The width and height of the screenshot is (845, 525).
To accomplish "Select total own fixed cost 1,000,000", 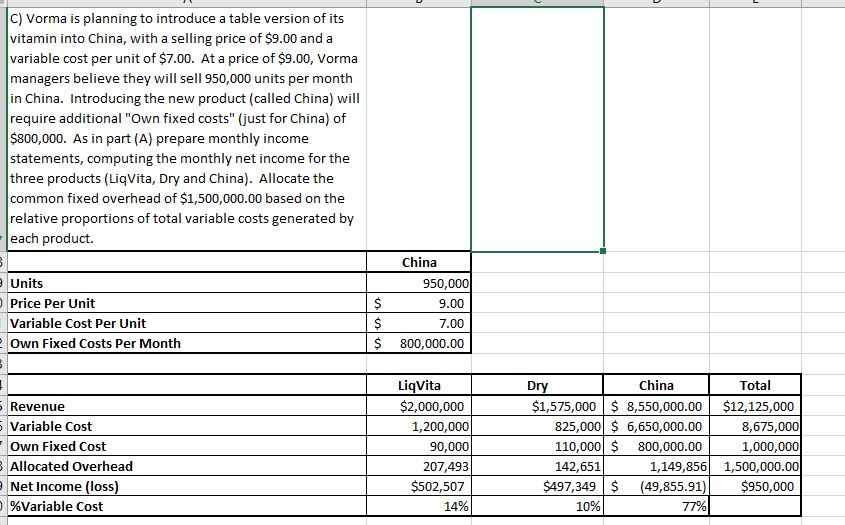I will pos(755,446).
